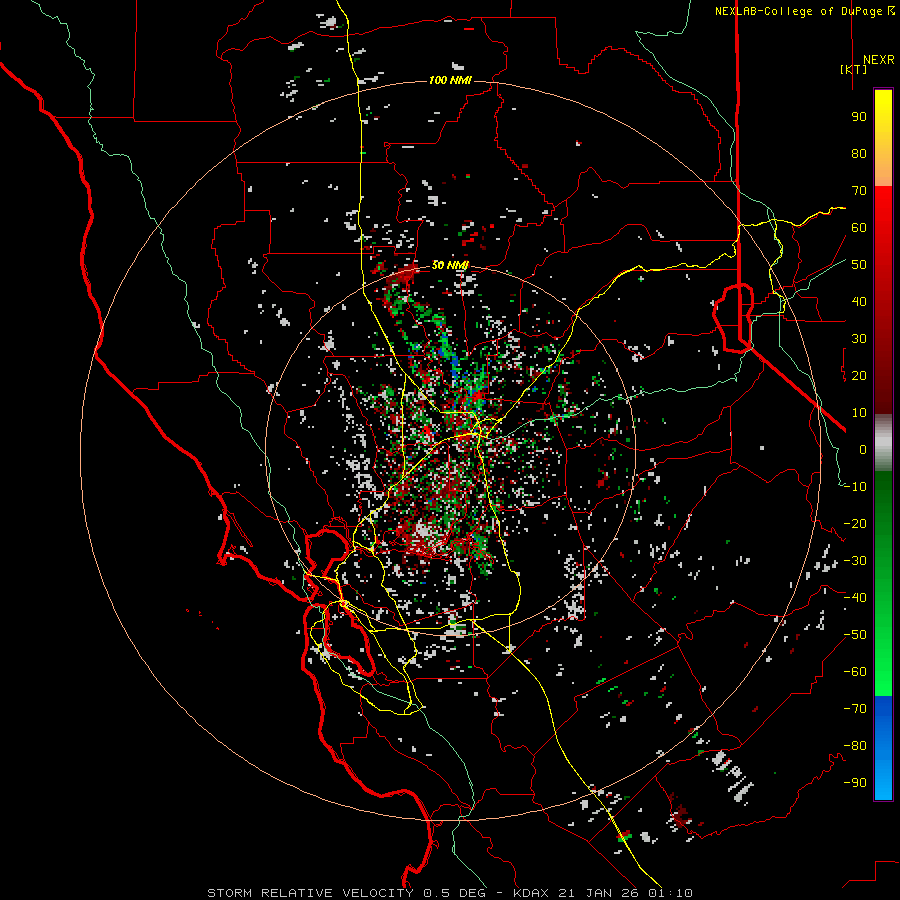900x900 pixels.
Task: Click the positive 80 scale value
Action: [x=859, y=154]
